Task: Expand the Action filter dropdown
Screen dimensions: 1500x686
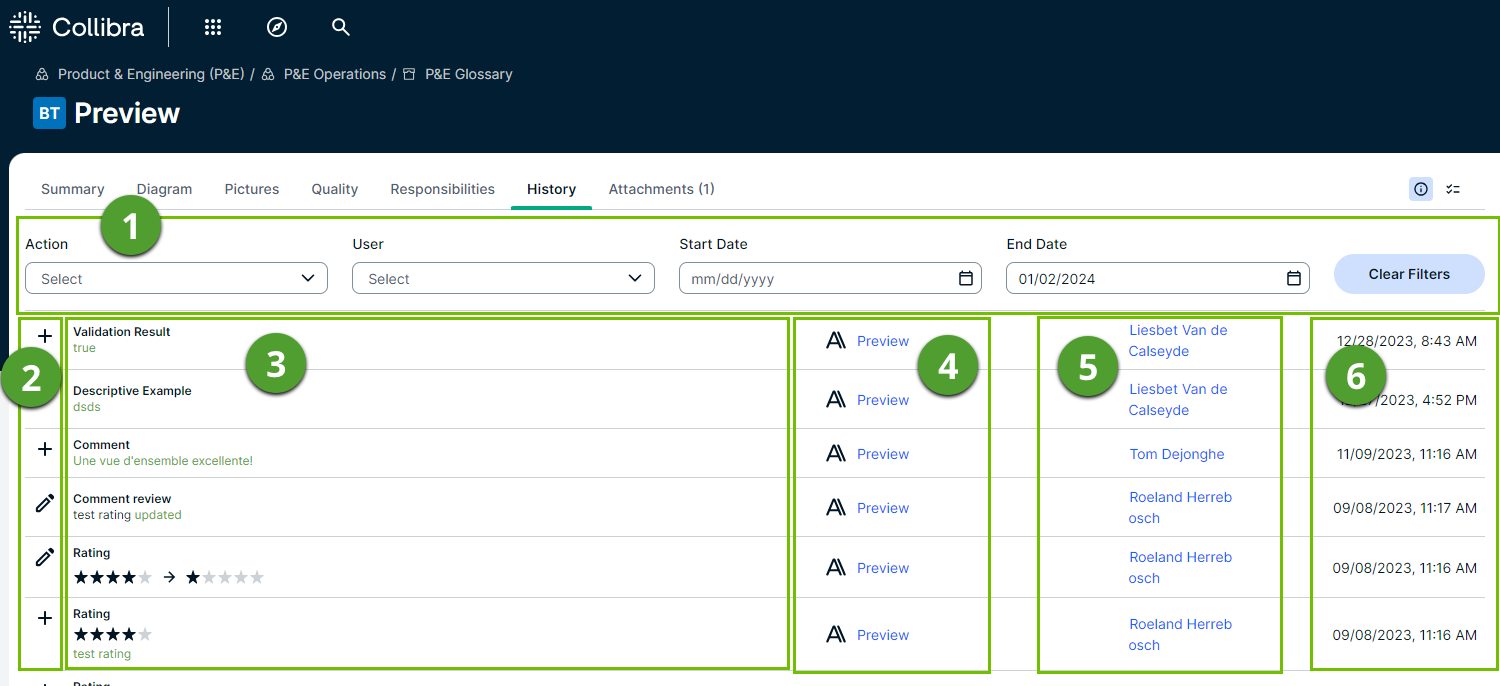Action: click(177, 279)
